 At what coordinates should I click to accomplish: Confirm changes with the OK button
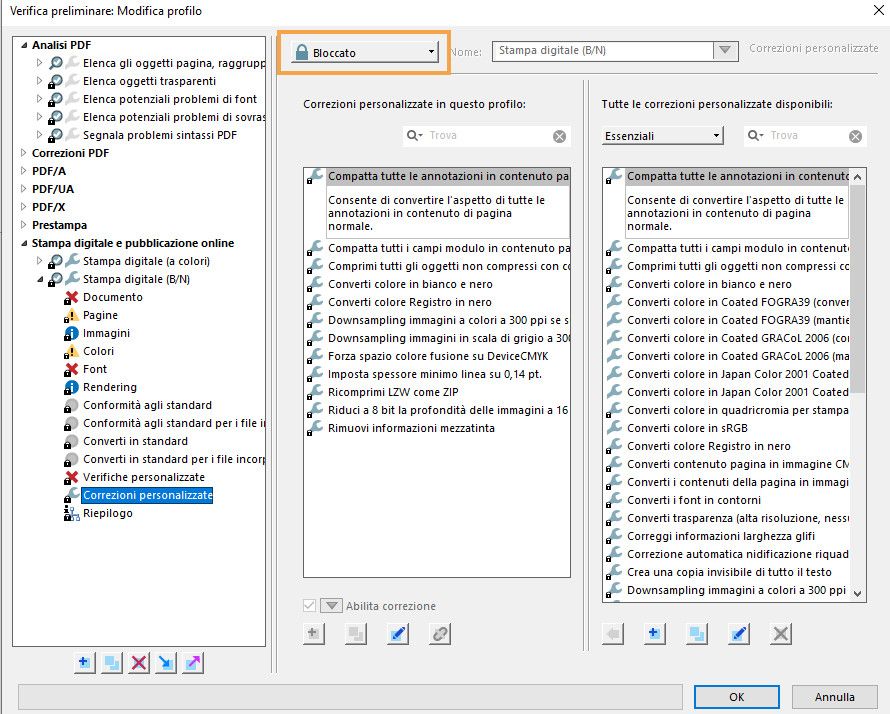coord(736,697)
